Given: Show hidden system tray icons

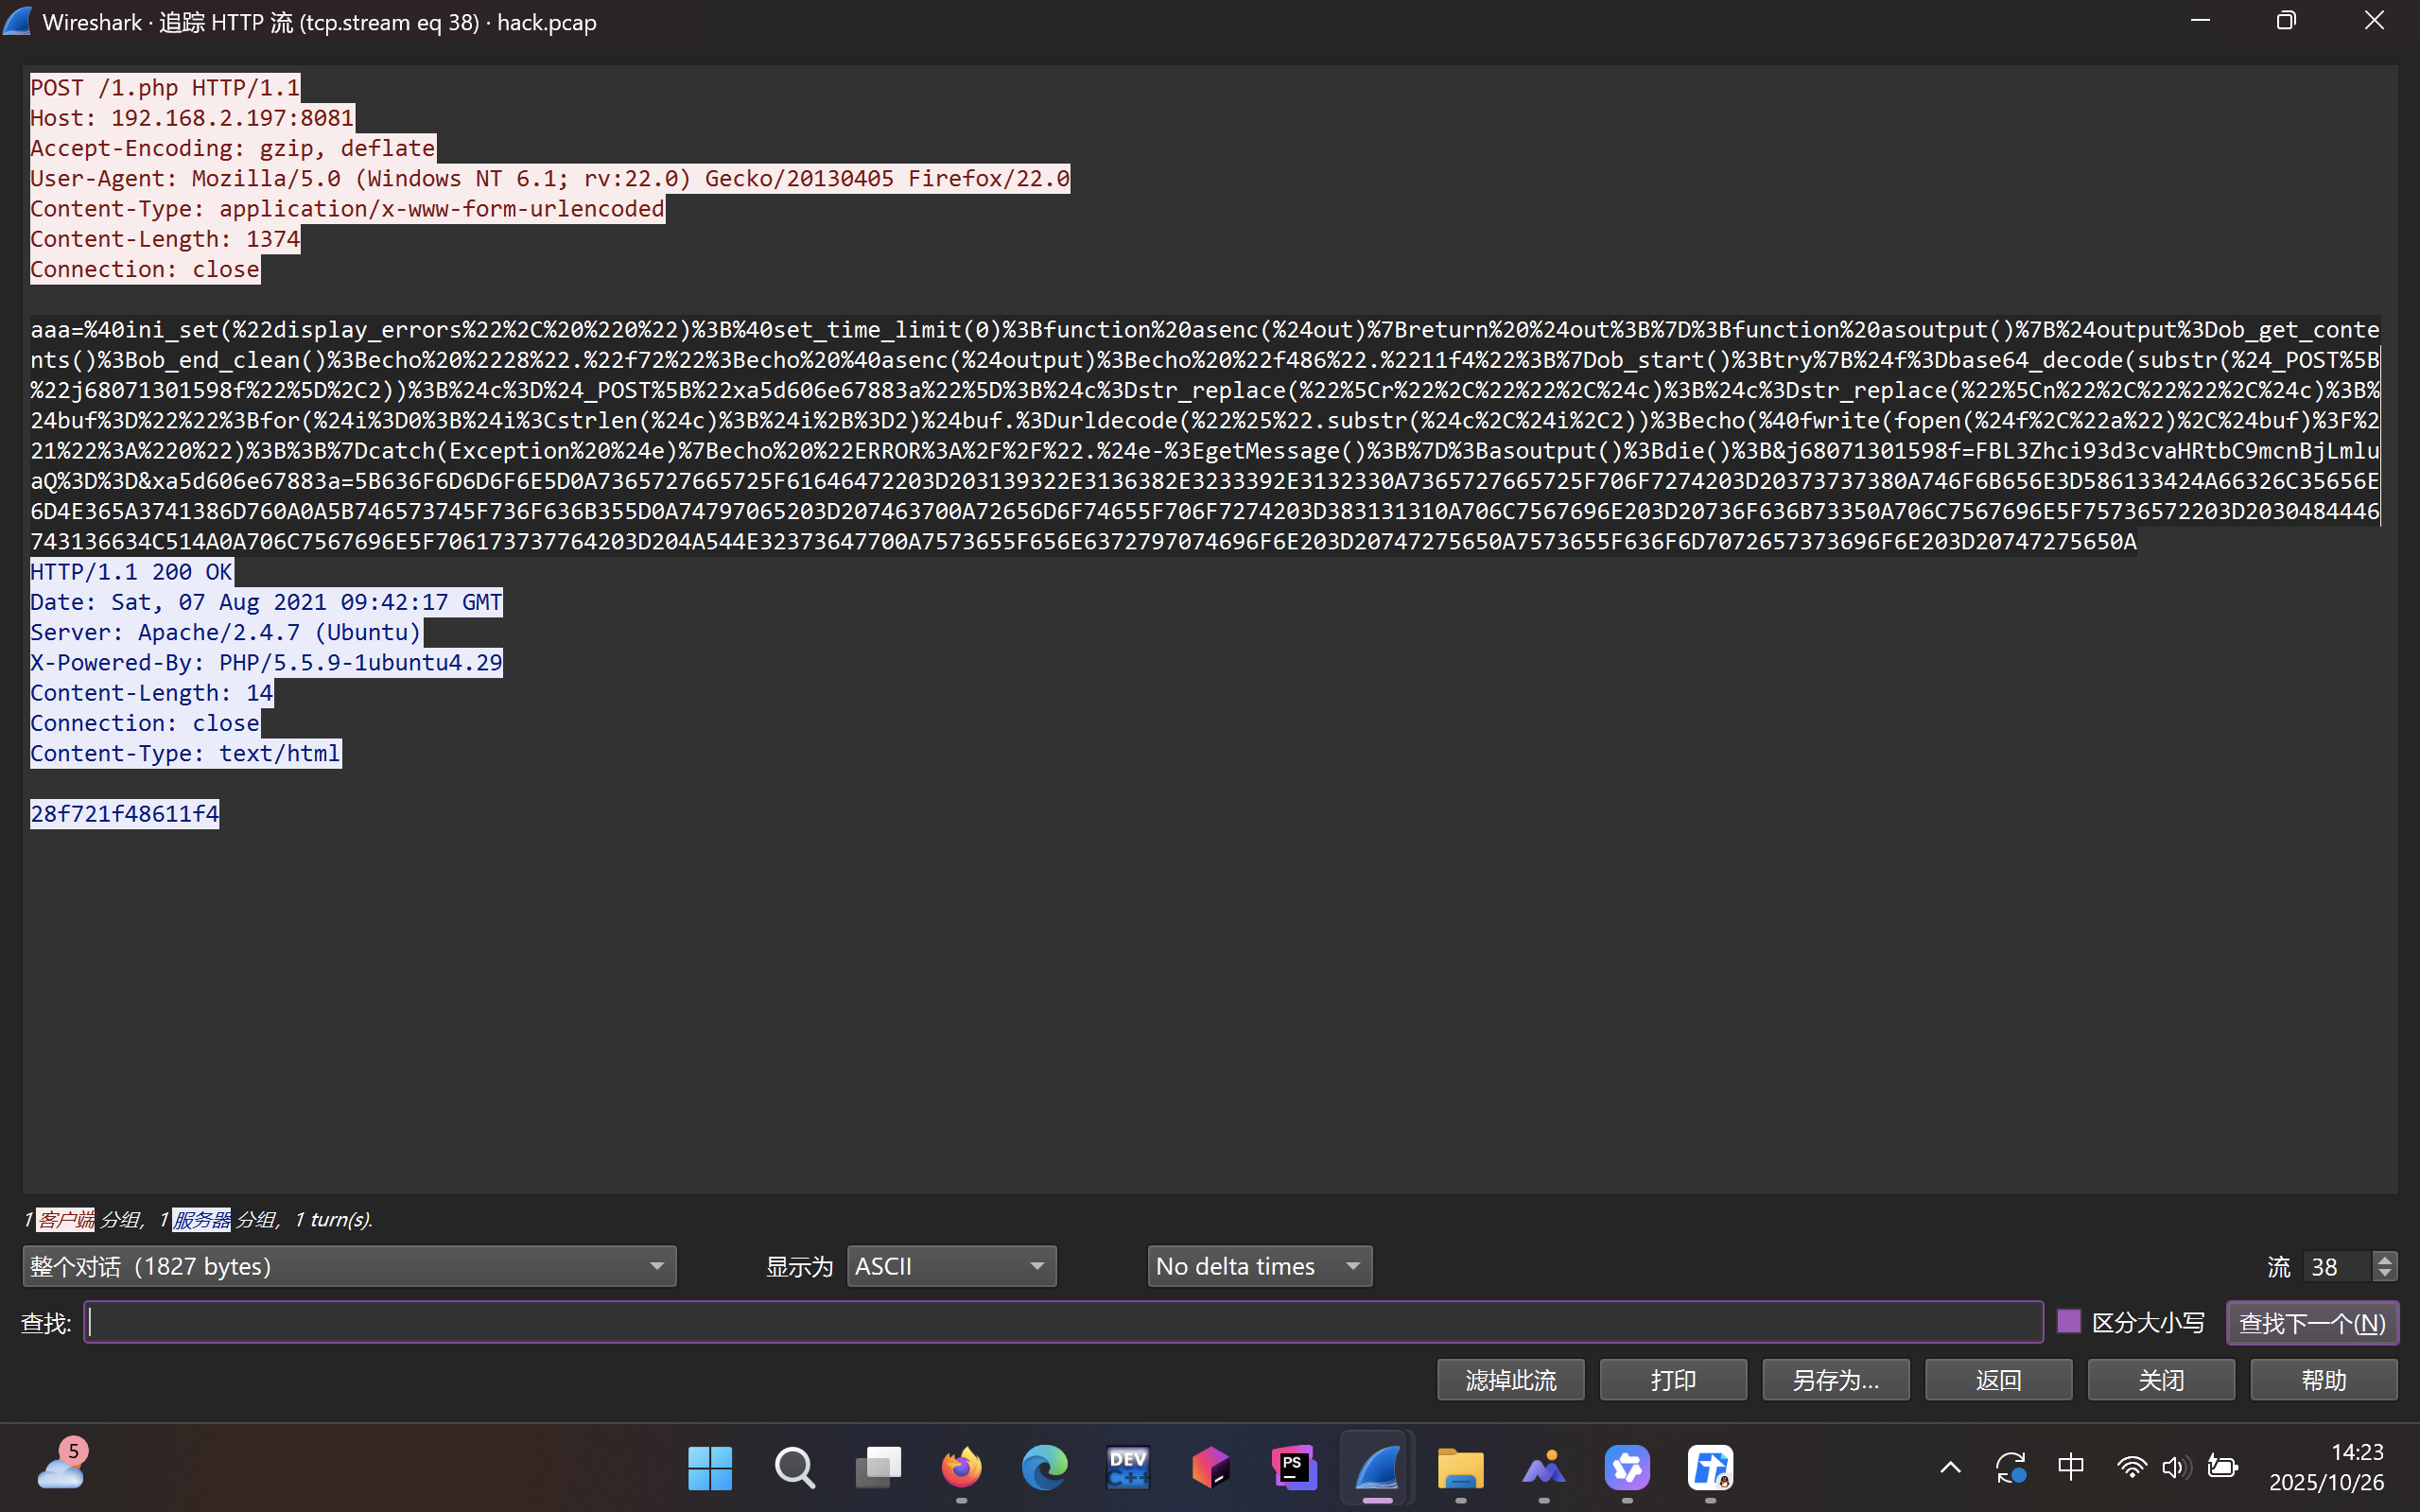Looking at the screenshot, I should (x=1950, y=1467).
